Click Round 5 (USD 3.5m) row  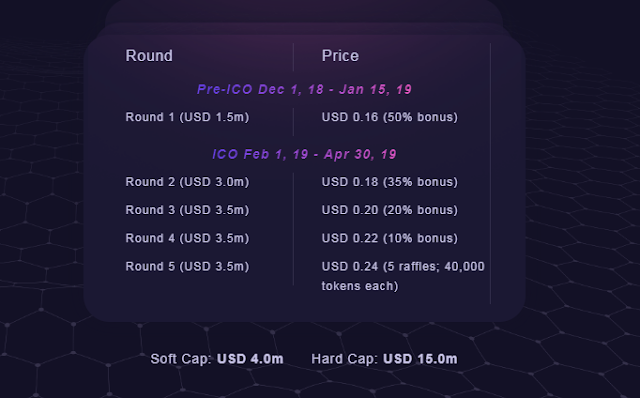(x=187, y=267)
